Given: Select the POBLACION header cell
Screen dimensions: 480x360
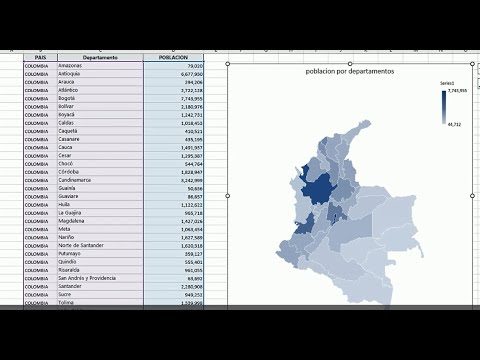Looking at the screenshot, I should (x=173, y=57).
